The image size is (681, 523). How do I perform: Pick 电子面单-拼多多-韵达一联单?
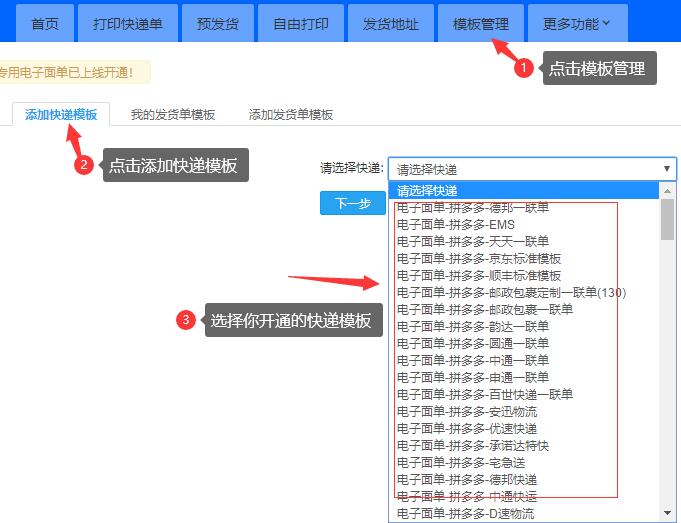pyautogui.click(x=523, y=326)
